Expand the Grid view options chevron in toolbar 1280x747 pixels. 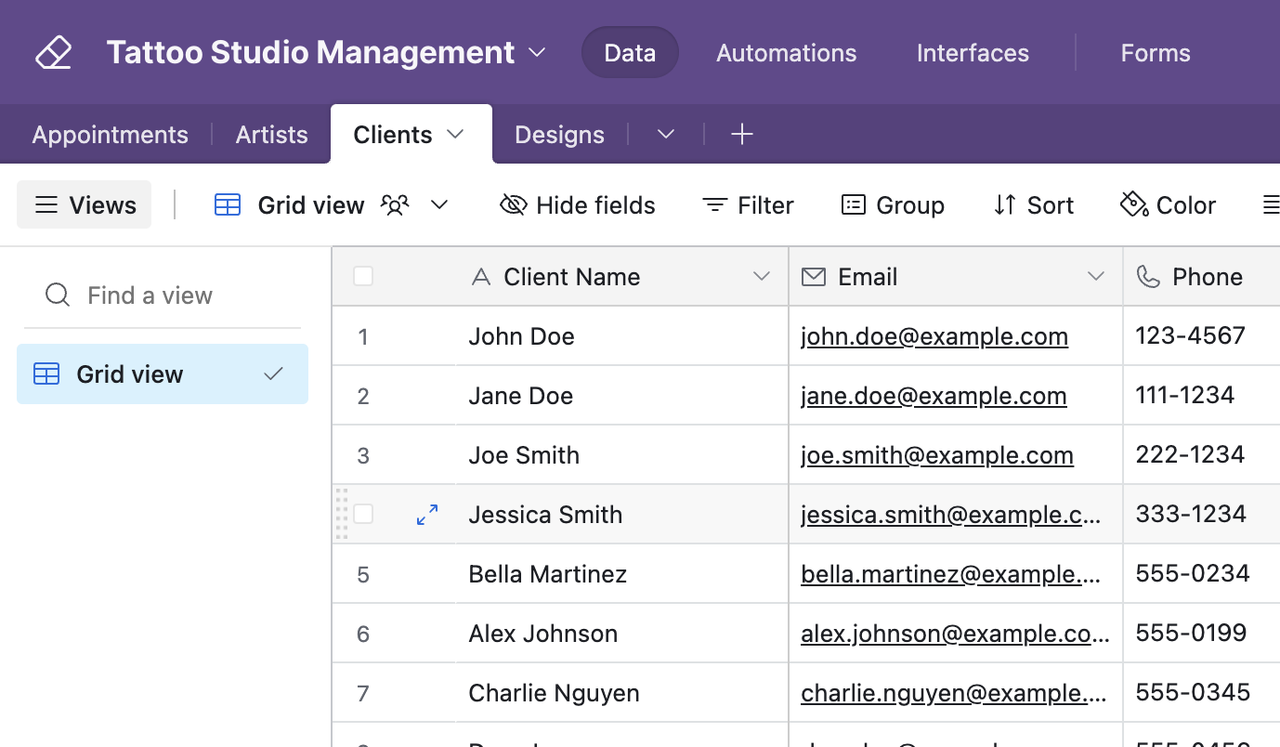coord(439,205)
